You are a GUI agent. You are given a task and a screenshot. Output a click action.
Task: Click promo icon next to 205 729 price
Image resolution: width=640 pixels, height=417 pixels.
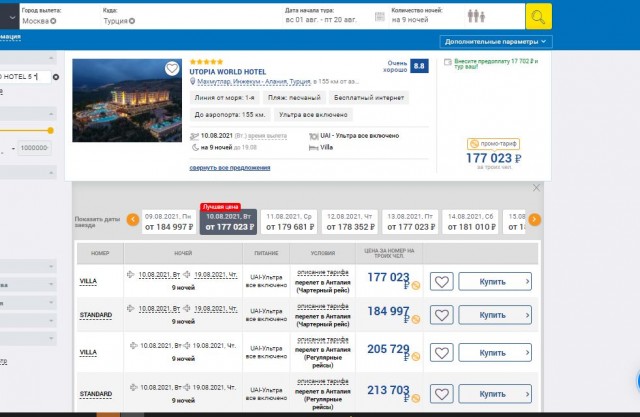416,357
